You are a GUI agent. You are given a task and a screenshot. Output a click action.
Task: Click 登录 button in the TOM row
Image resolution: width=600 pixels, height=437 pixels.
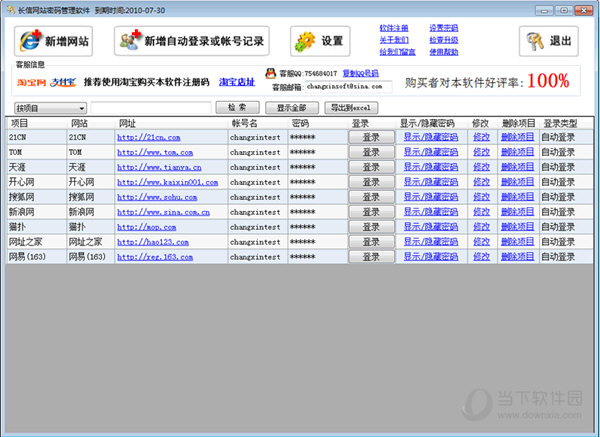(371, 152)
